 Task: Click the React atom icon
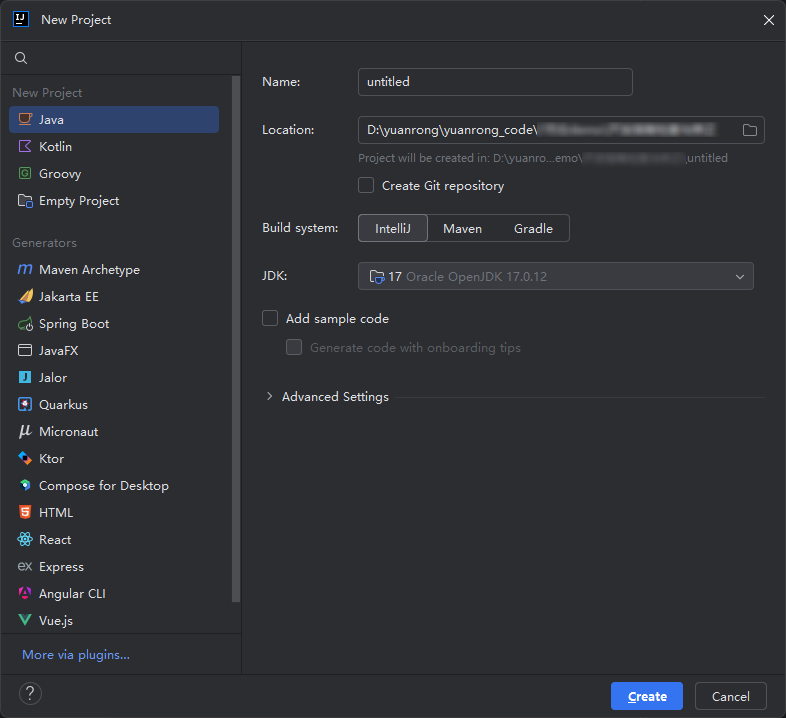point(25,540)
